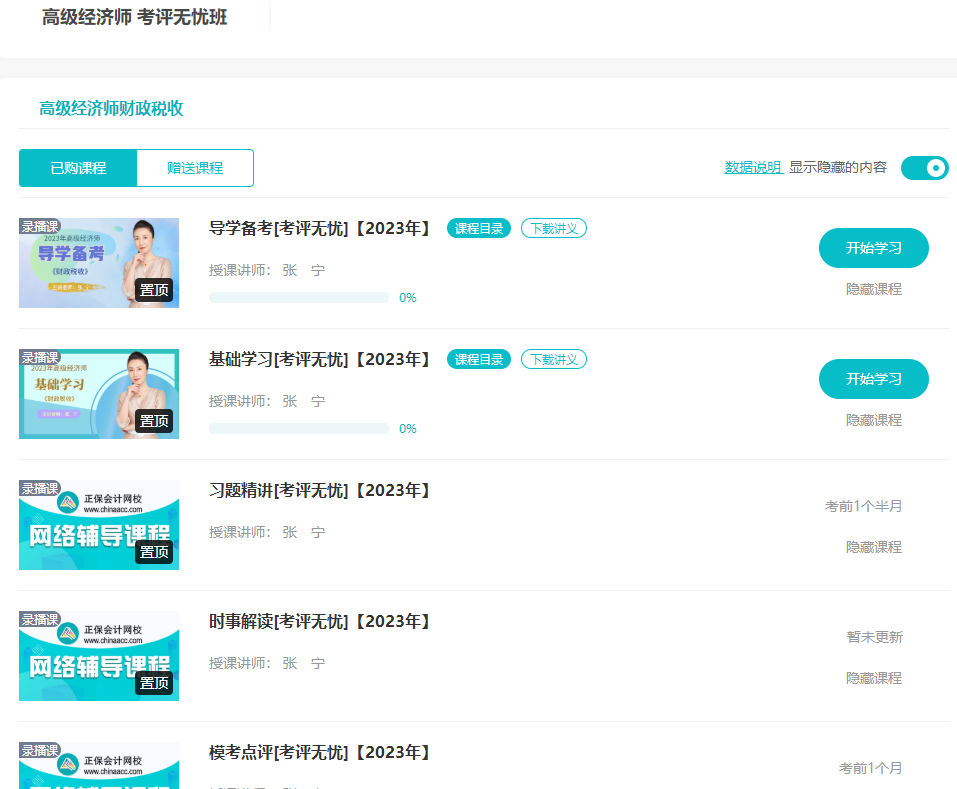Hide the 导学备考 course via 隐藏课程

pos(873,289)
